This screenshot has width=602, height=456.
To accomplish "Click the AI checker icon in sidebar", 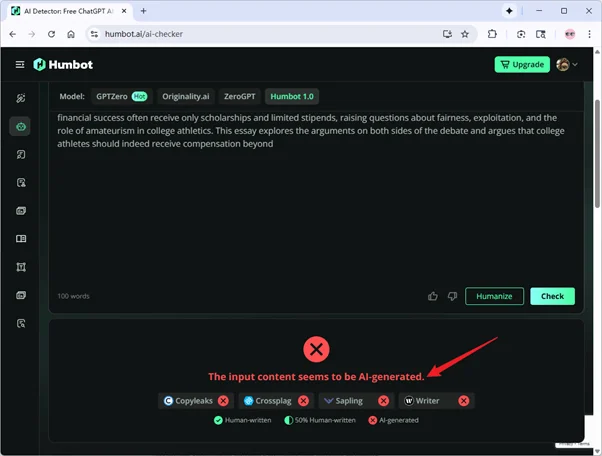I will pyautogui.click(x=20, y=126).
